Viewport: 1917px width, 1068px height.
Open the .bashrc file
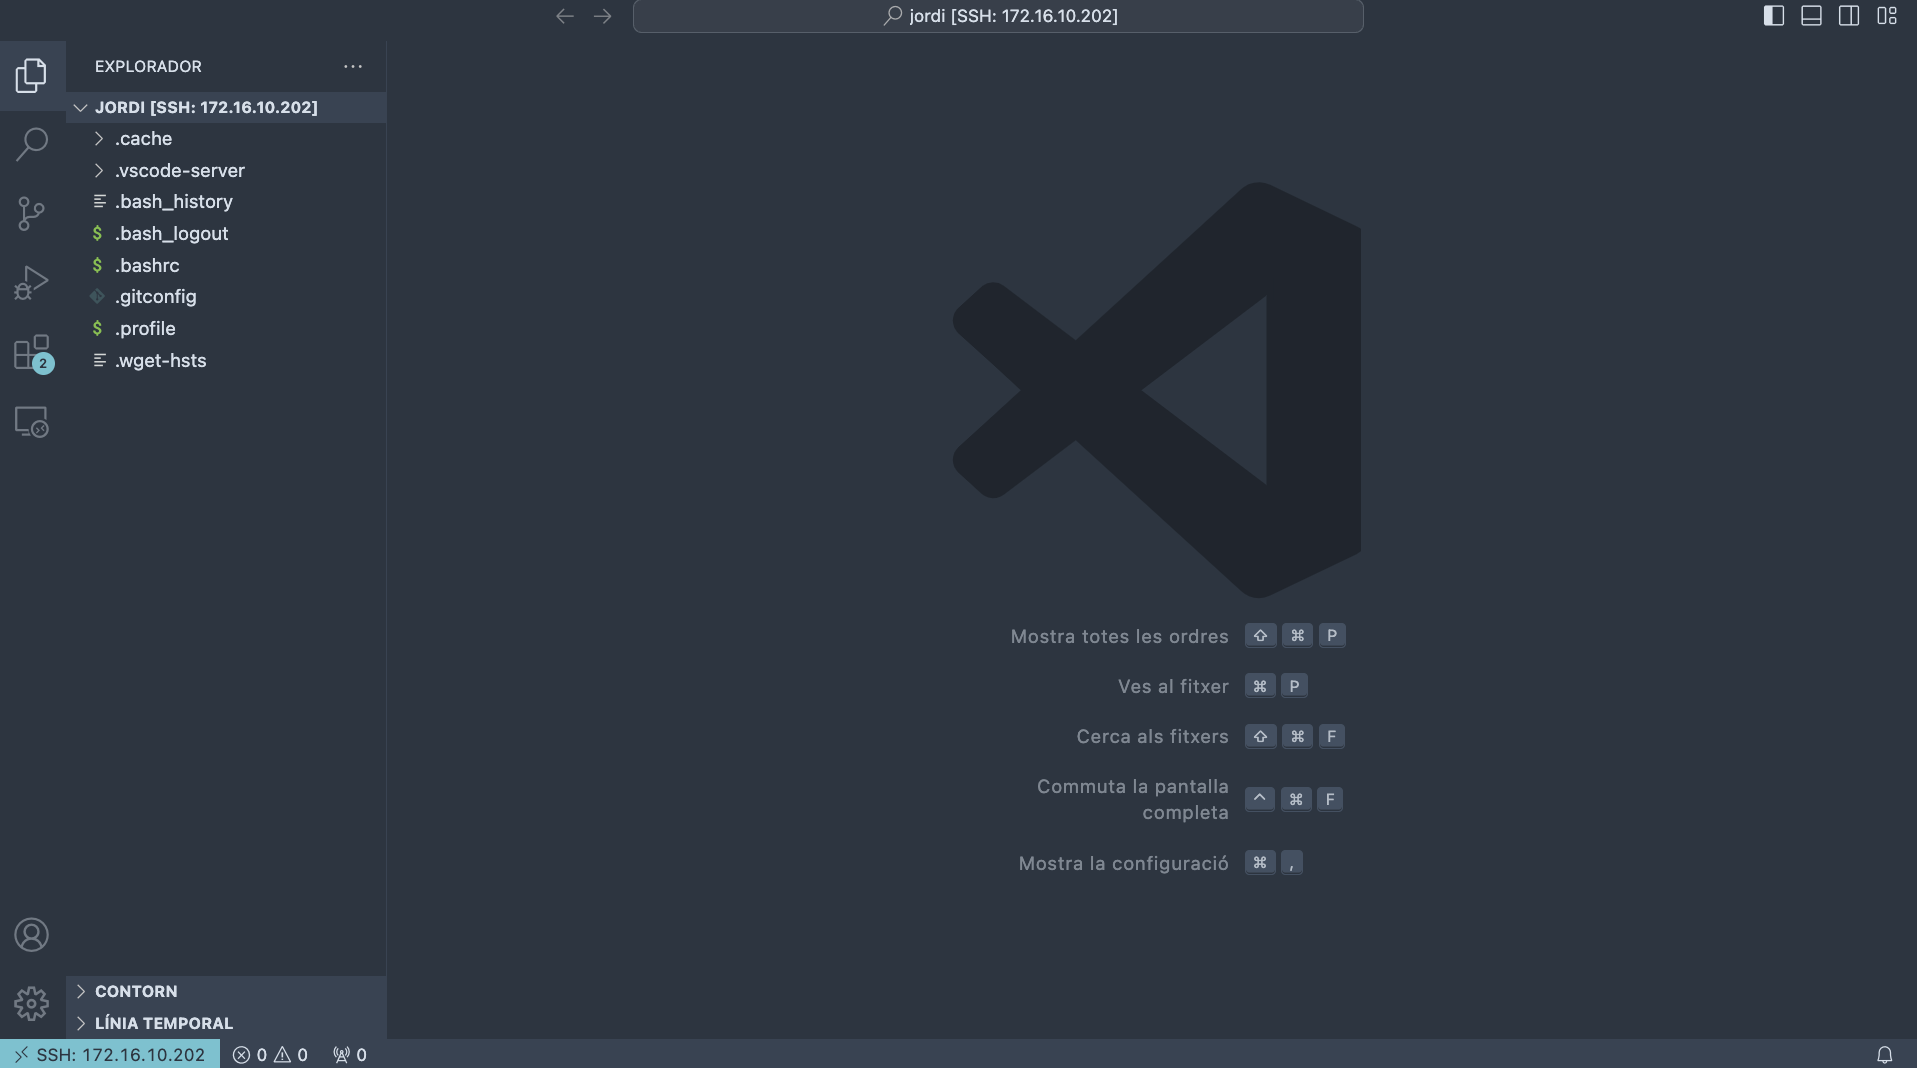226,266
